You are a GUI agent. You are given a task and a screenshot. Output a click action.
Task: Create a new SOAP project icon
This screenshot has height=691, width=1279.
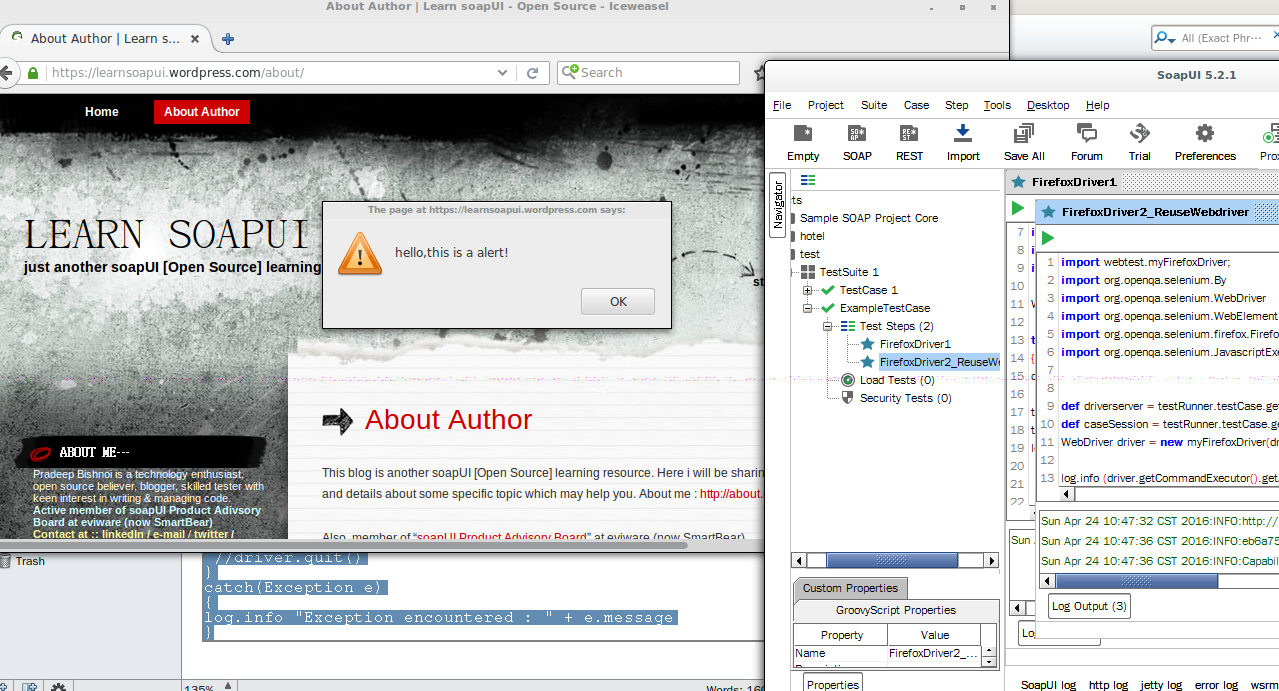tap(856, 134)
